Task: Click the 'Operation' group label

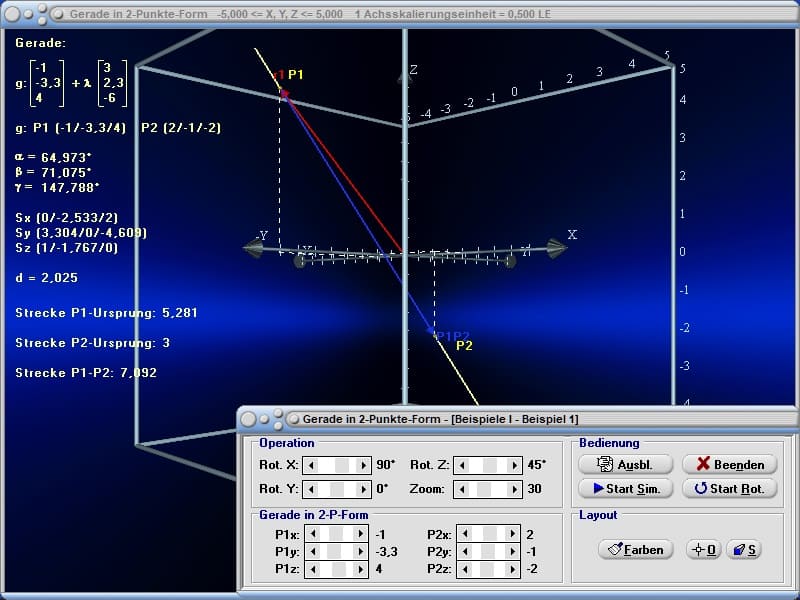Action: [x=287, y=443]
